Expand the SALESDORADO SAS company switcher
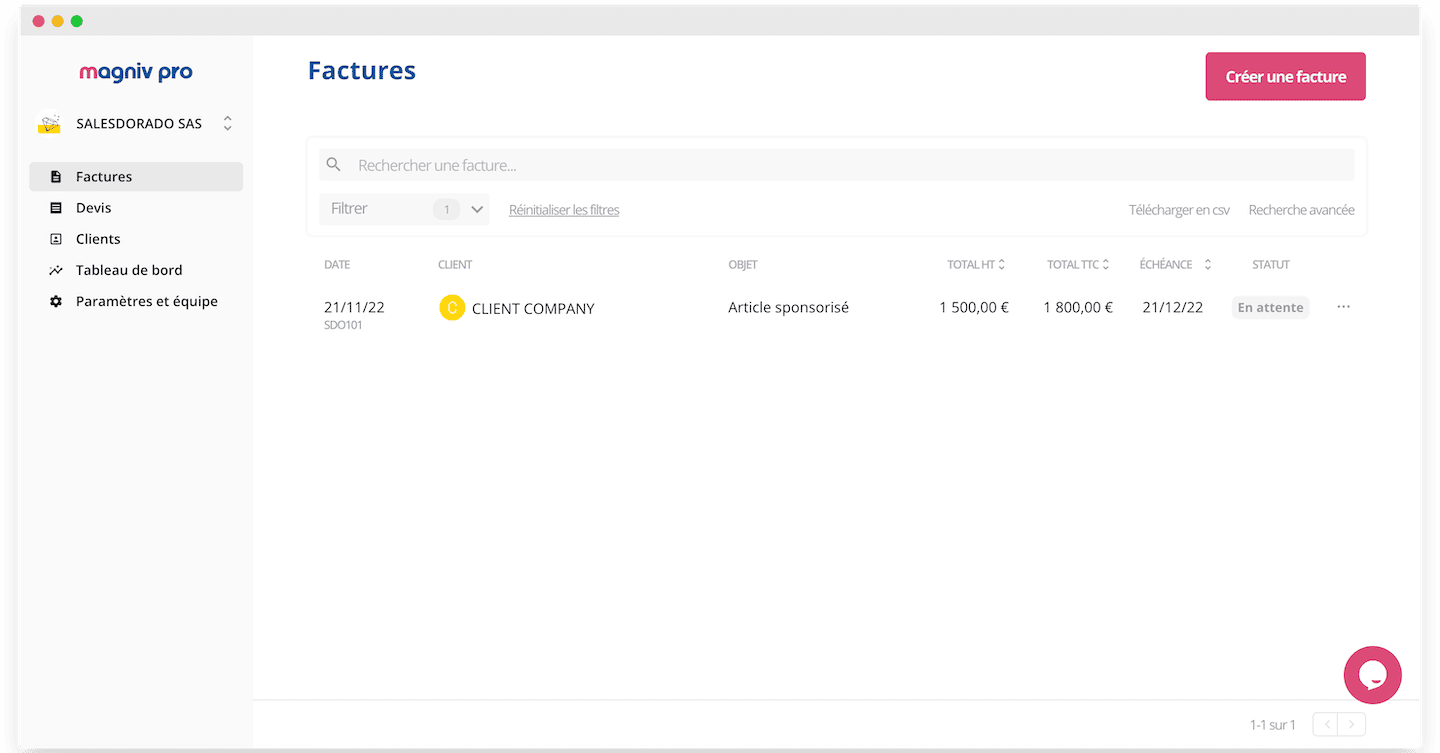 coord(227,123)
